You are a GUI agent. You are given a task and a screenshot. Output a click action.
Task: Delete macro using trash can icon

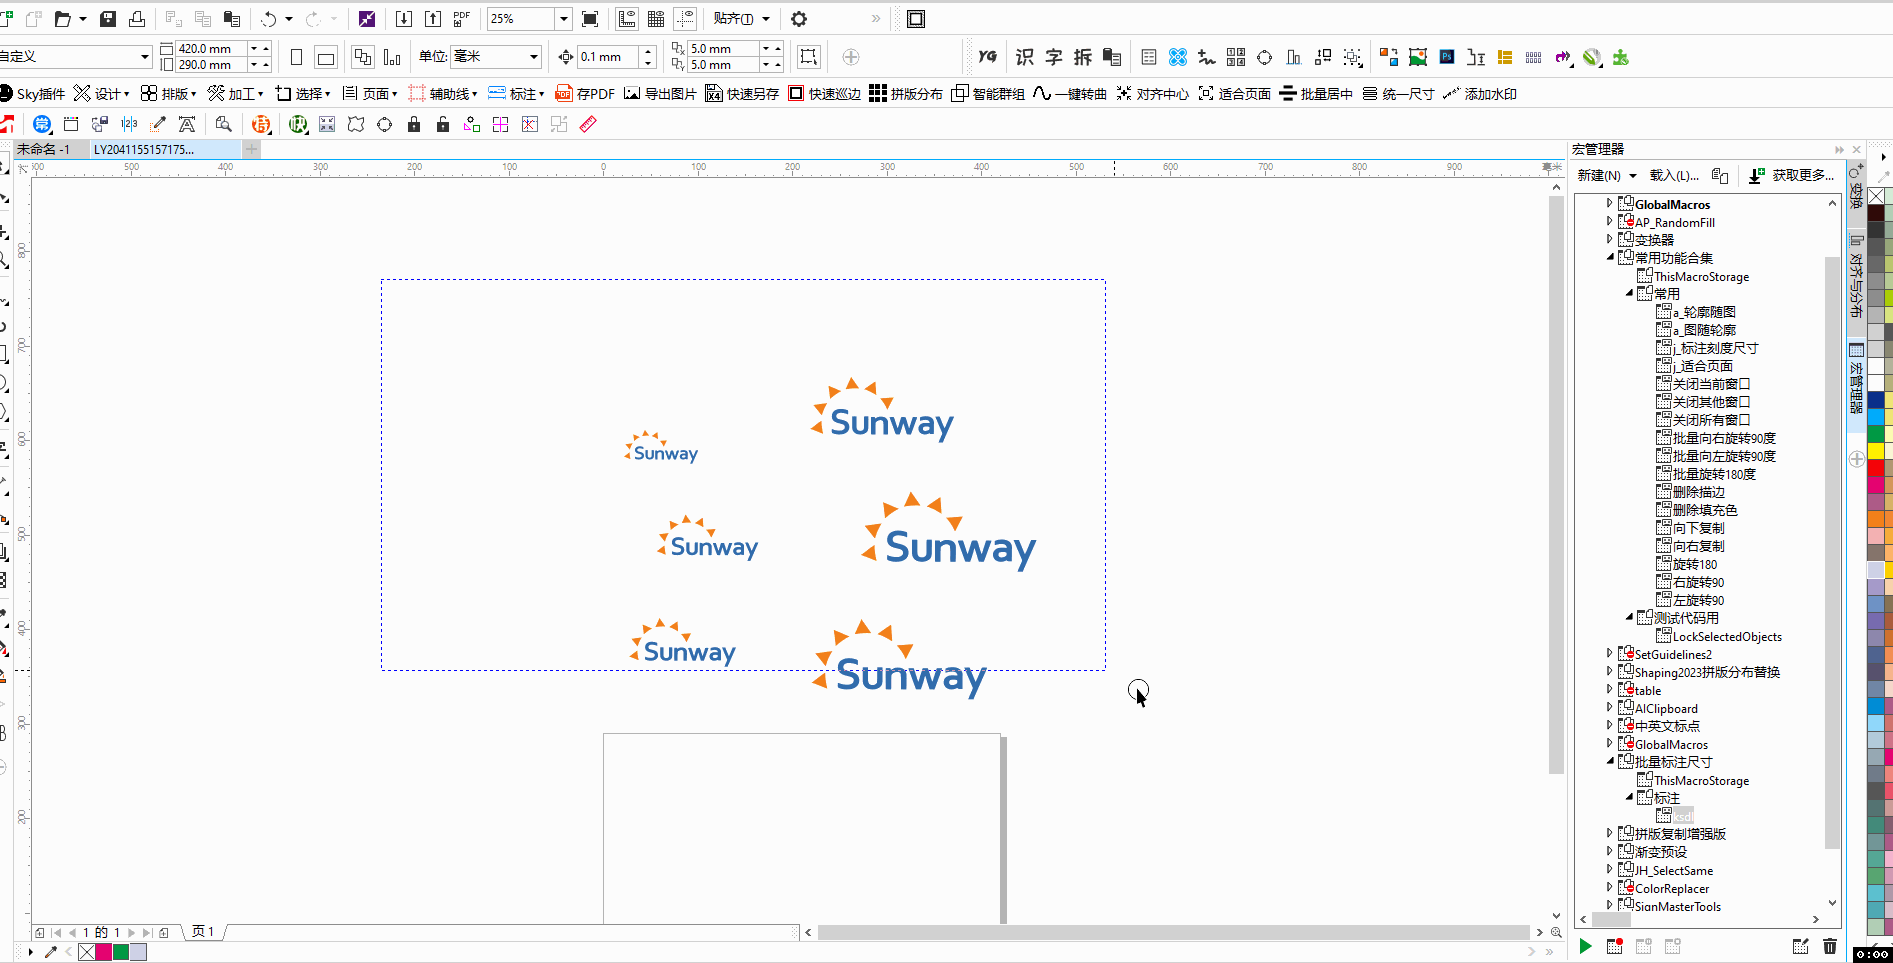(x=1830, y=946)
